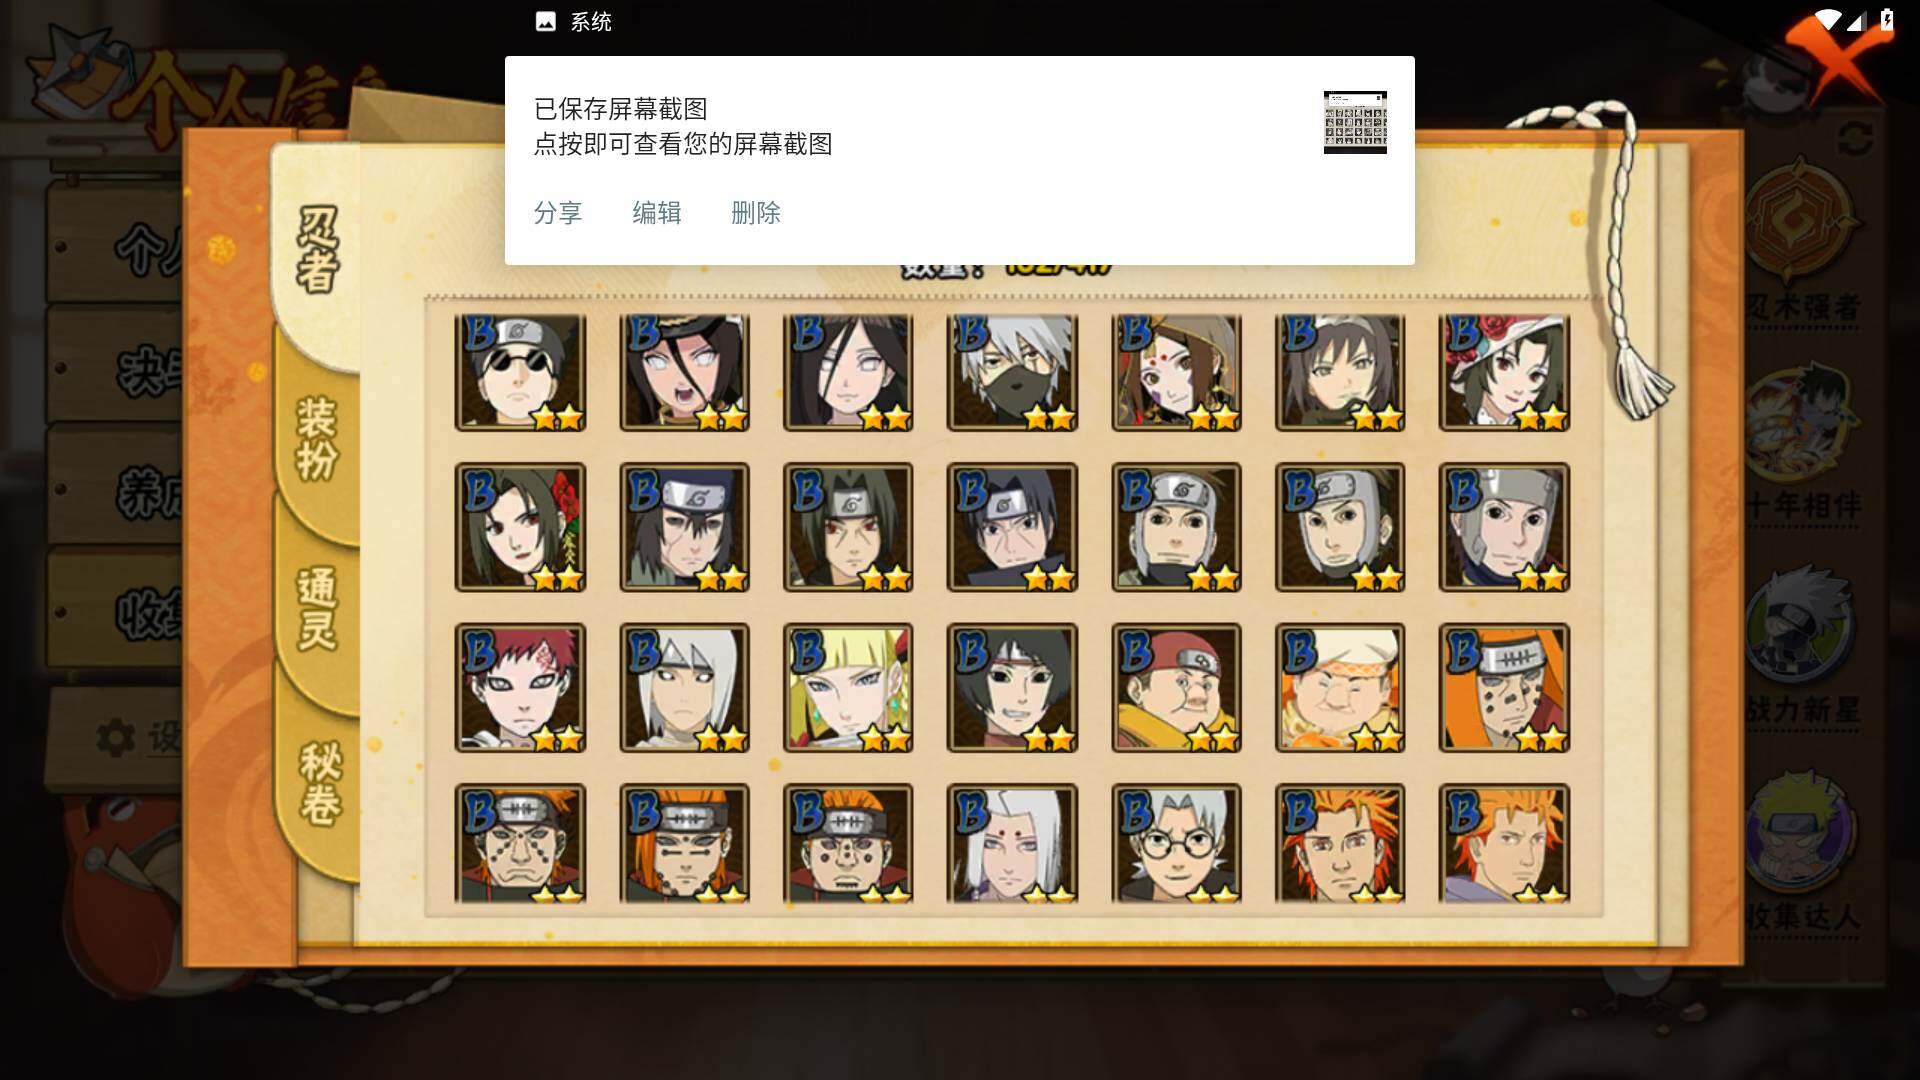Open the 秘卷 tab
The width and height of the screenshot is (1920, 1080).
(x=320, y=782)
